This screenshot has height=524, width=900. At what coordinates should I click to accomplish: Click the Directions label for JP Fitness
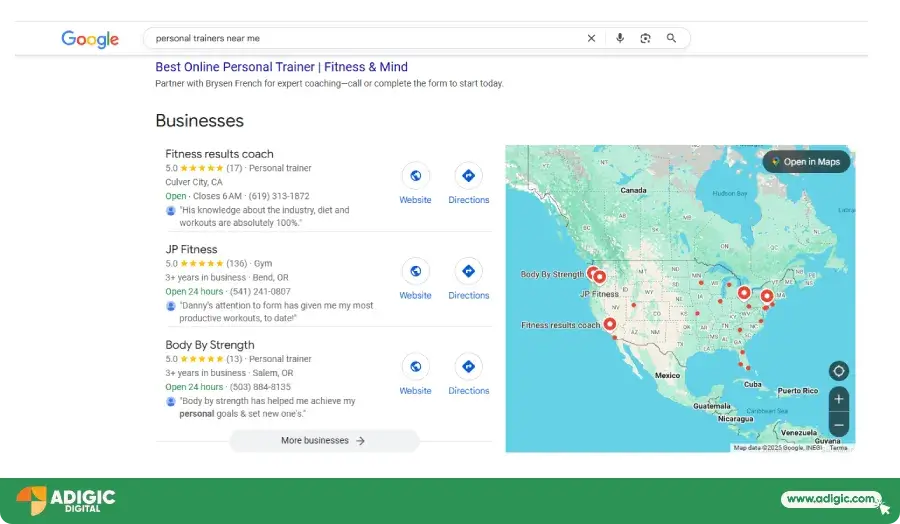tap(468, 295)
